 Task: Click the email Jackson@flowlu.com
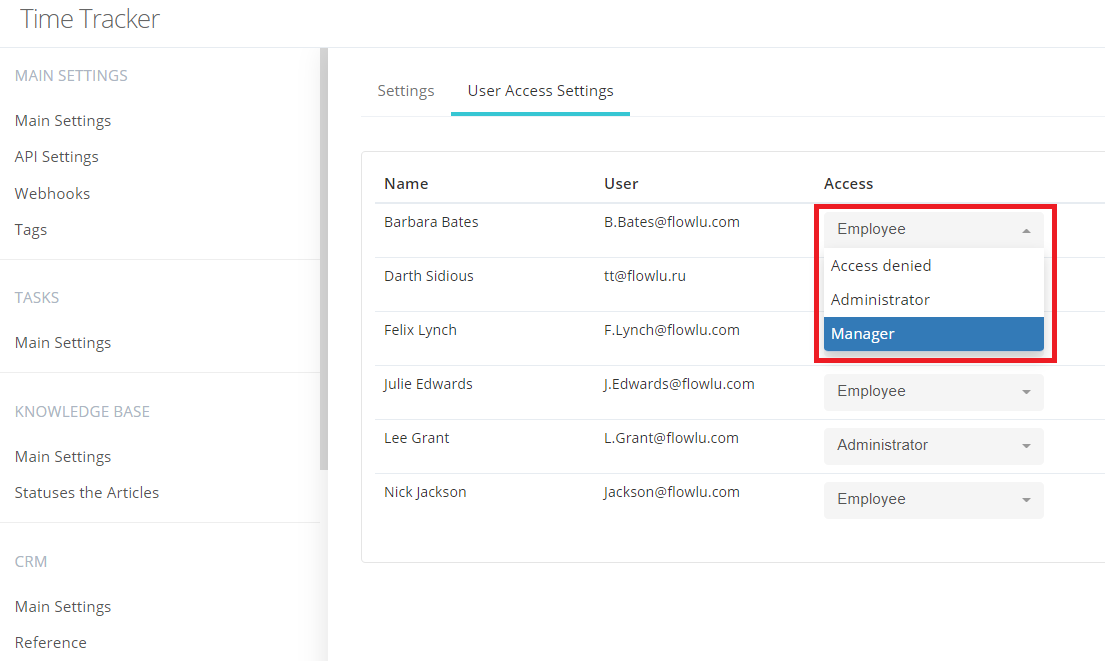point(672,493)
